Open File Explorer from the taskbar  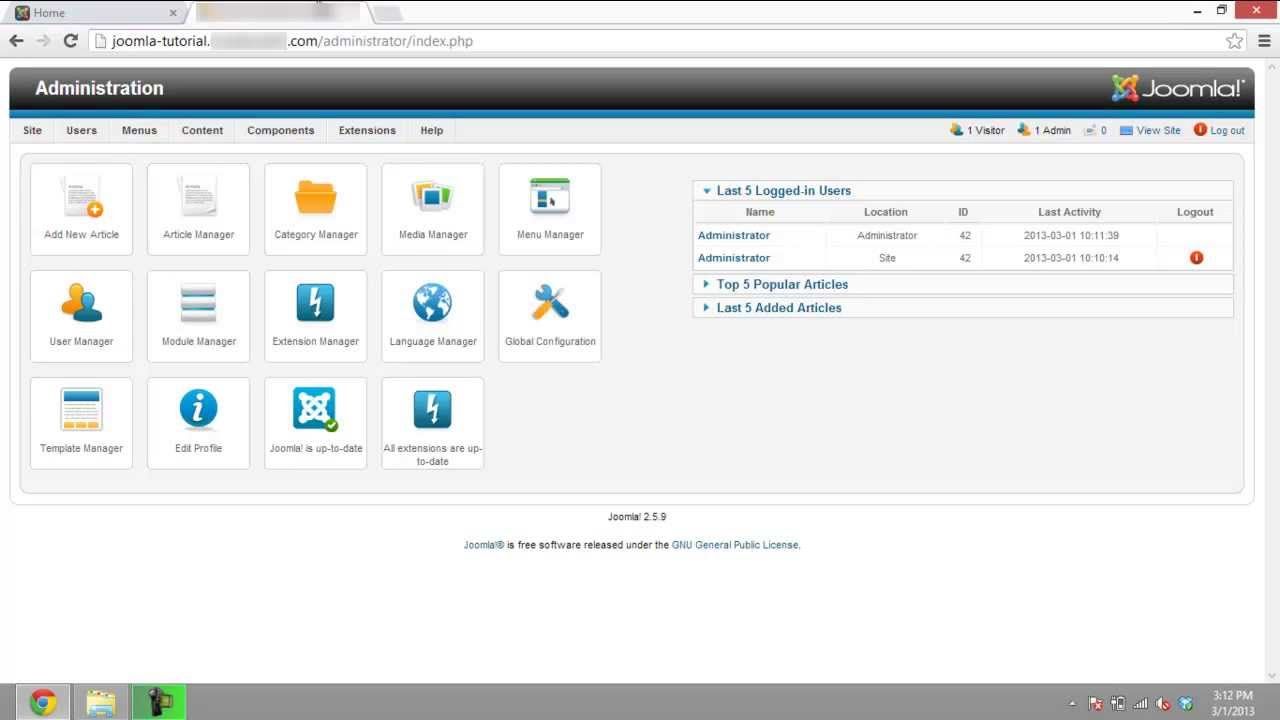pyautogui.click(x=101, y=702)
